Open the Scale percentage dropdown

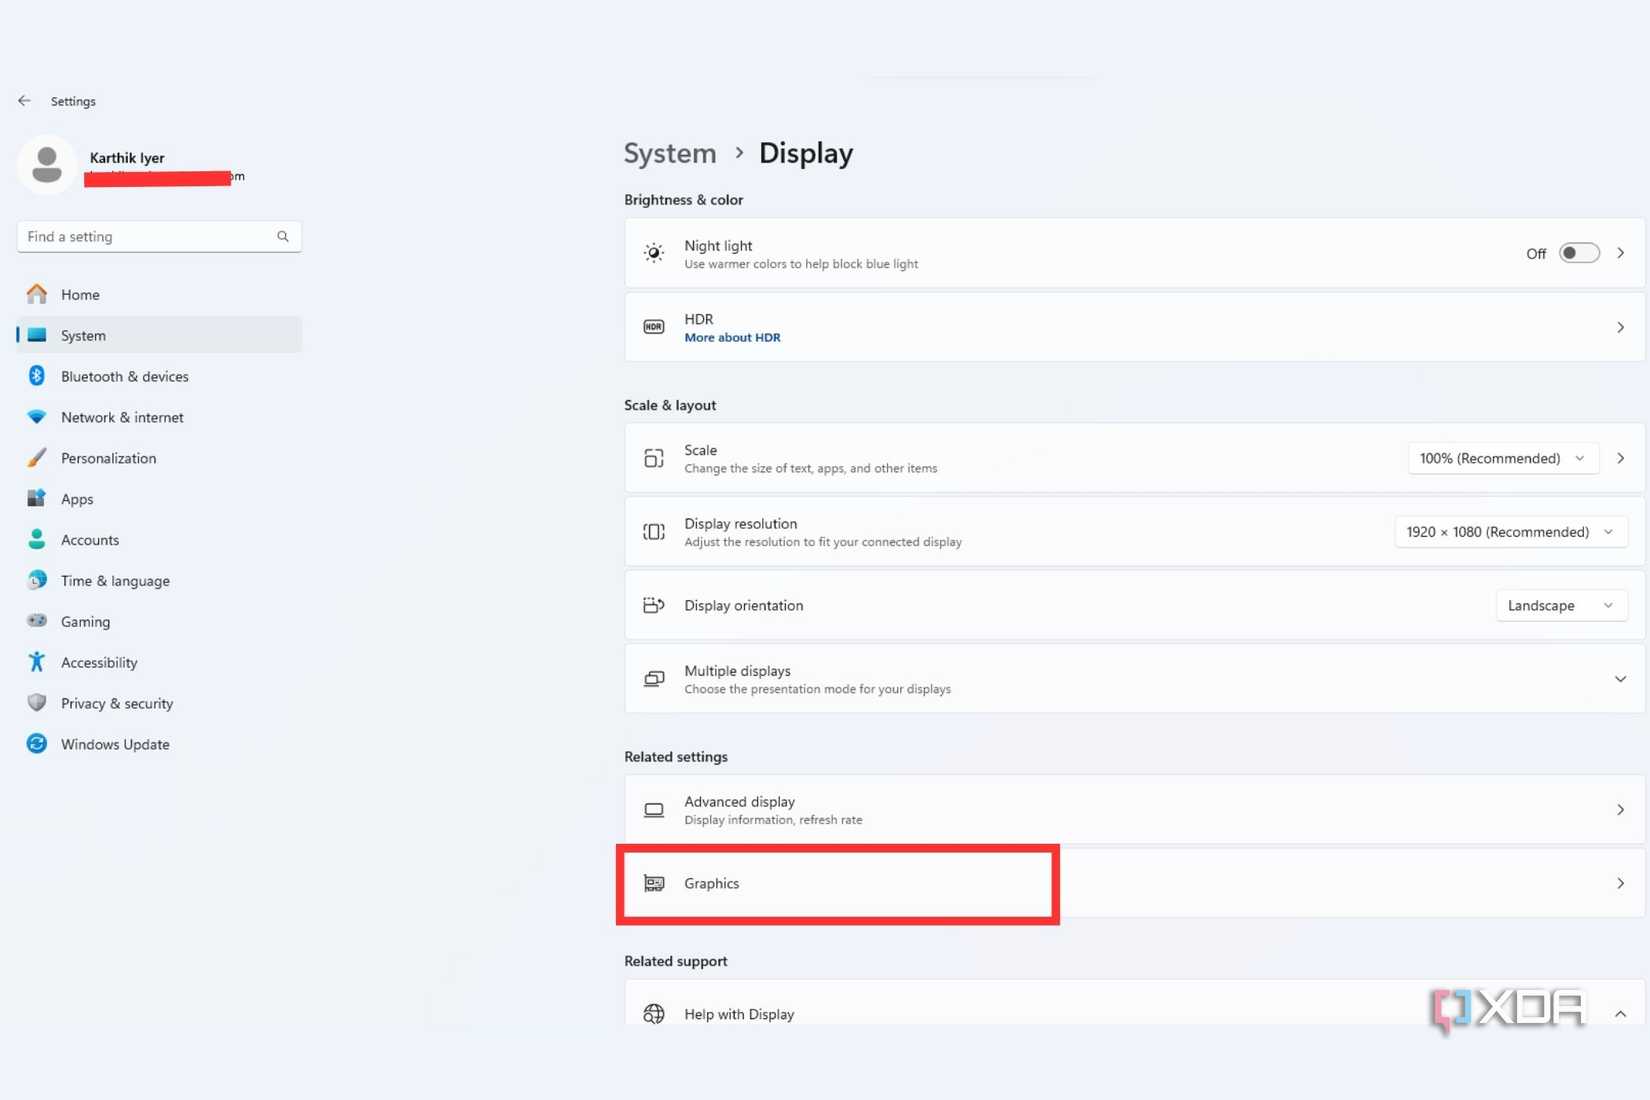click(1502, 458)
